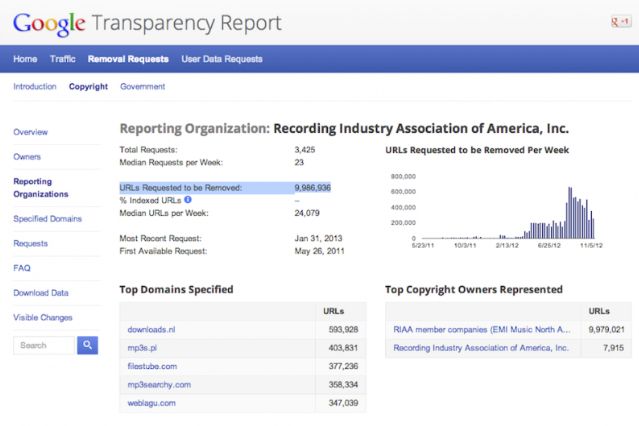Click Download Data in the sidebar
Viewport: 639px width, 426px height.
41,293
